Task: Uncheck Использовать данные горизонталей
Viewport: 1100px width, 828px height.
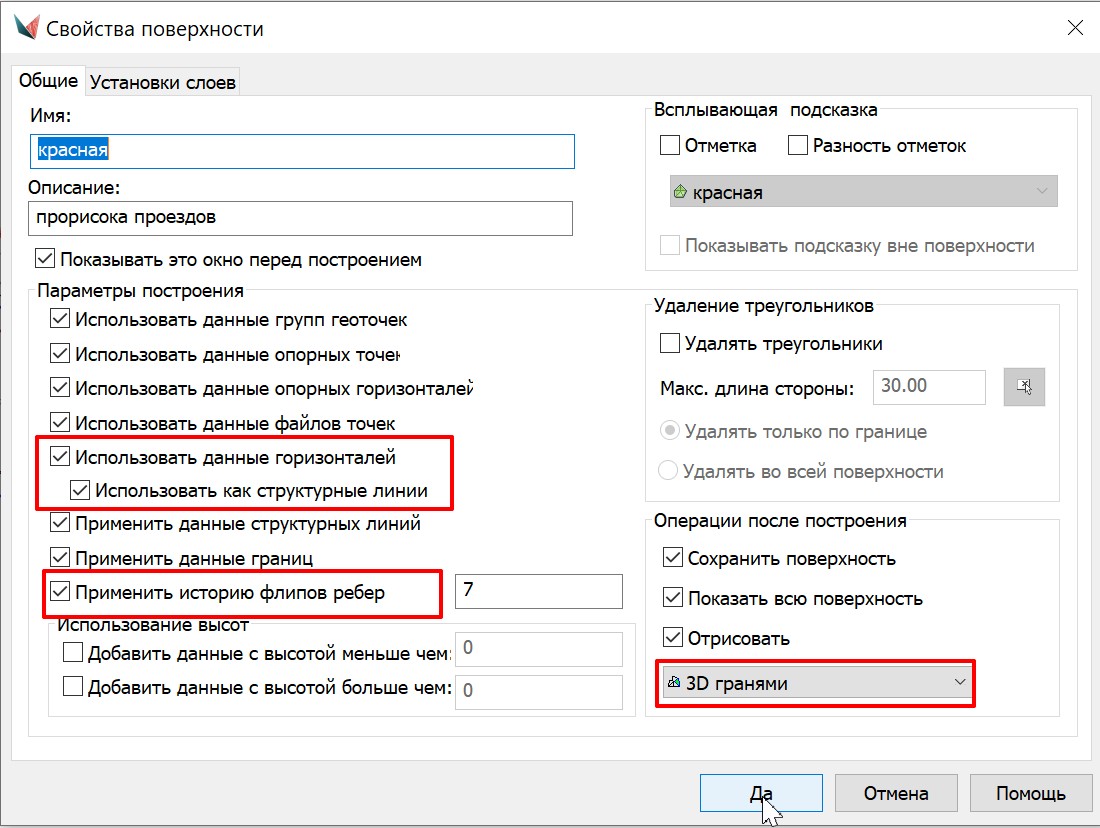Action: tap(60, 458)
